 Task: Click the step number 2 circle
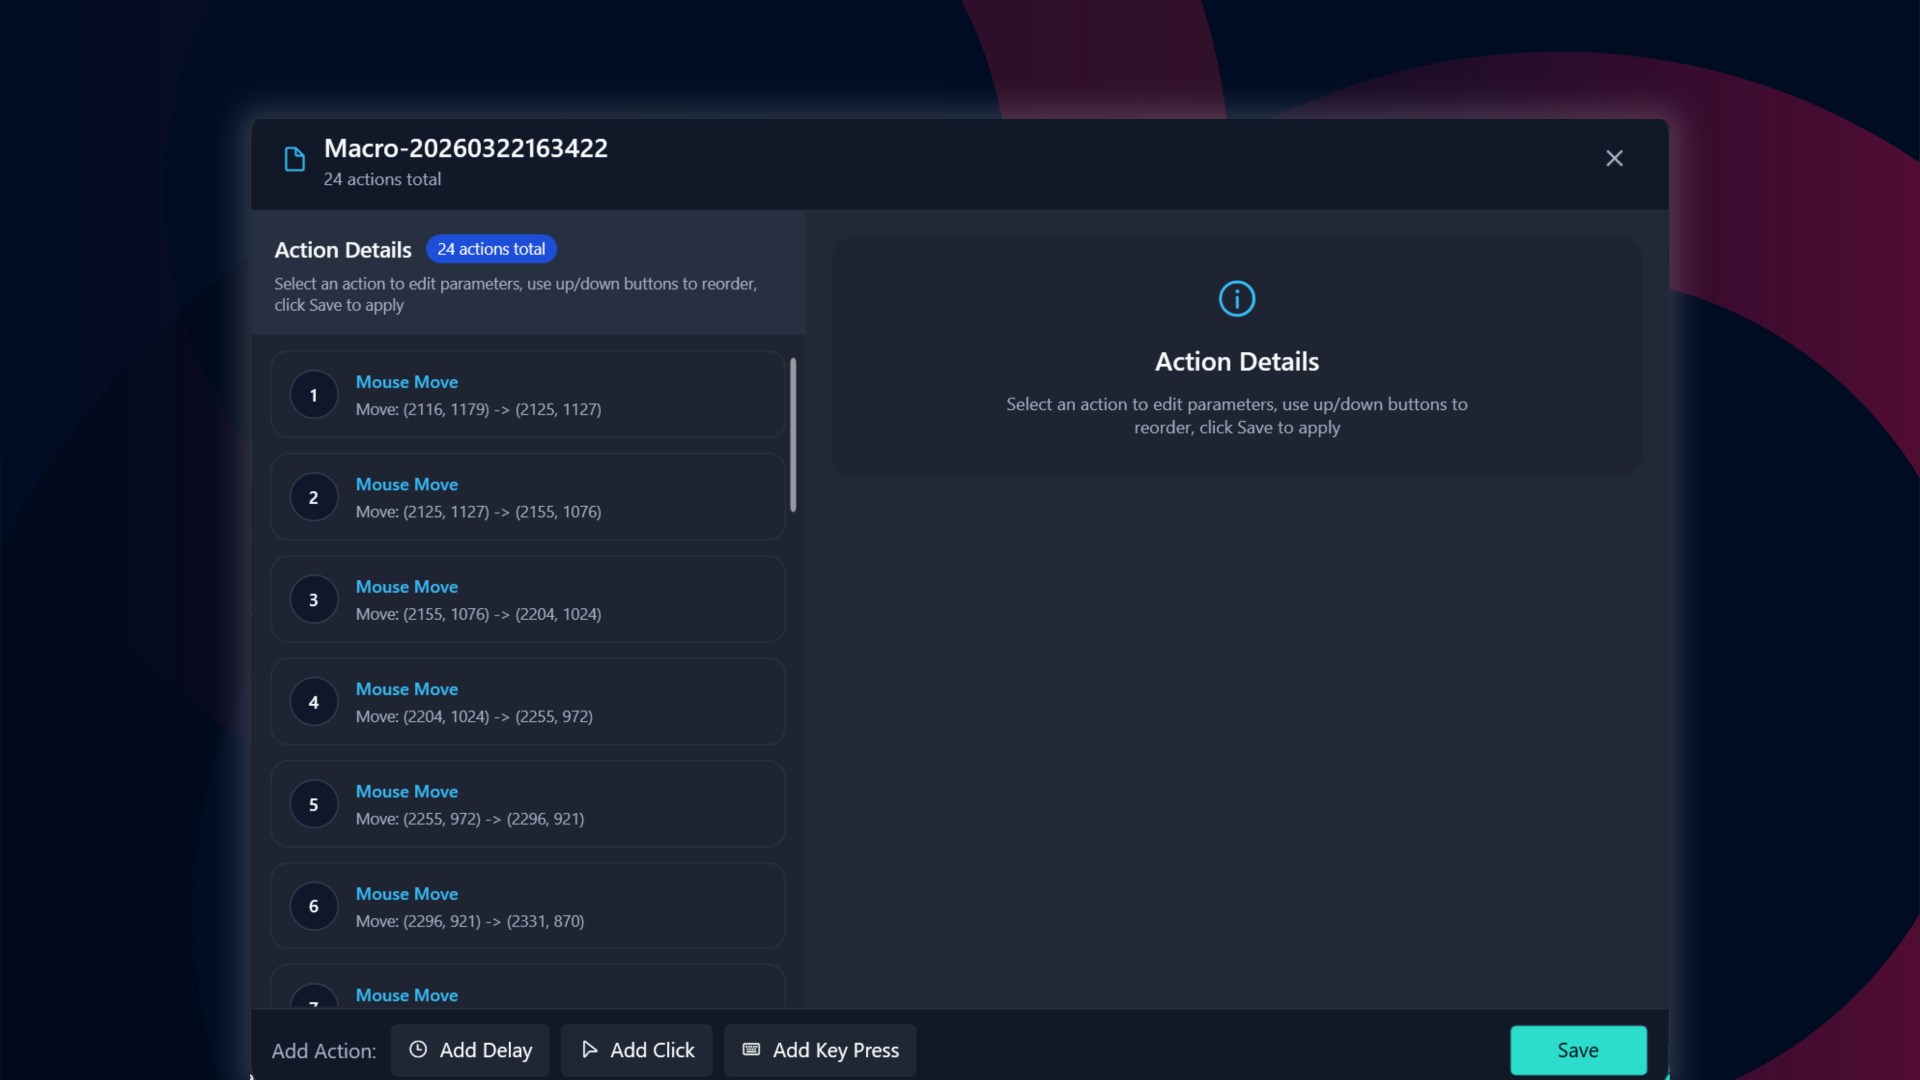point(313,497)
